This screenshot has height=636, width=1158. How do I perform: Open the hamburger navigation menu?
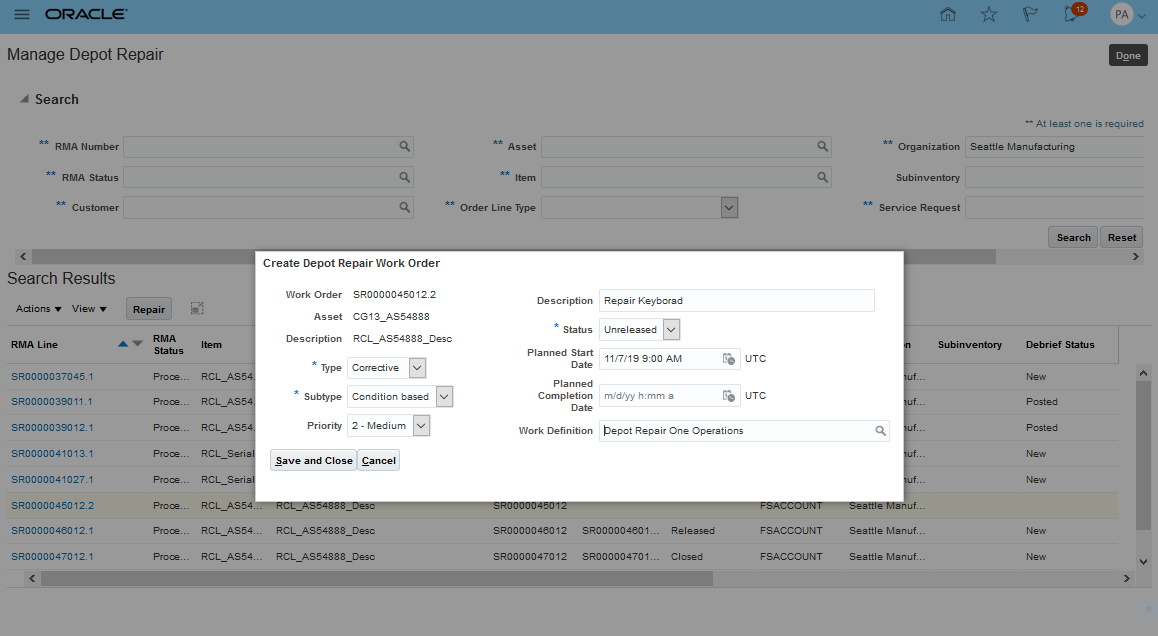click(22, 14)
